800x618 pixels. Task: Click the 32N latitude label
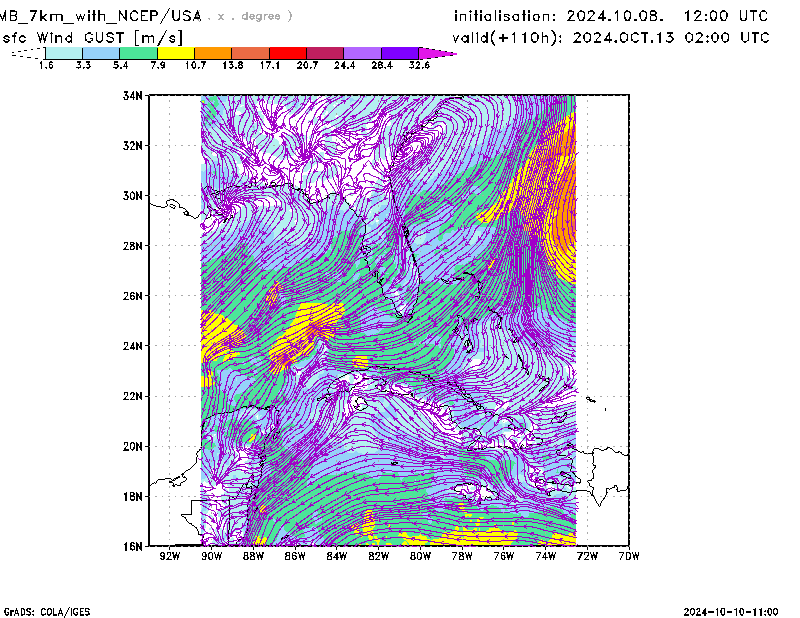click(133, 145)
